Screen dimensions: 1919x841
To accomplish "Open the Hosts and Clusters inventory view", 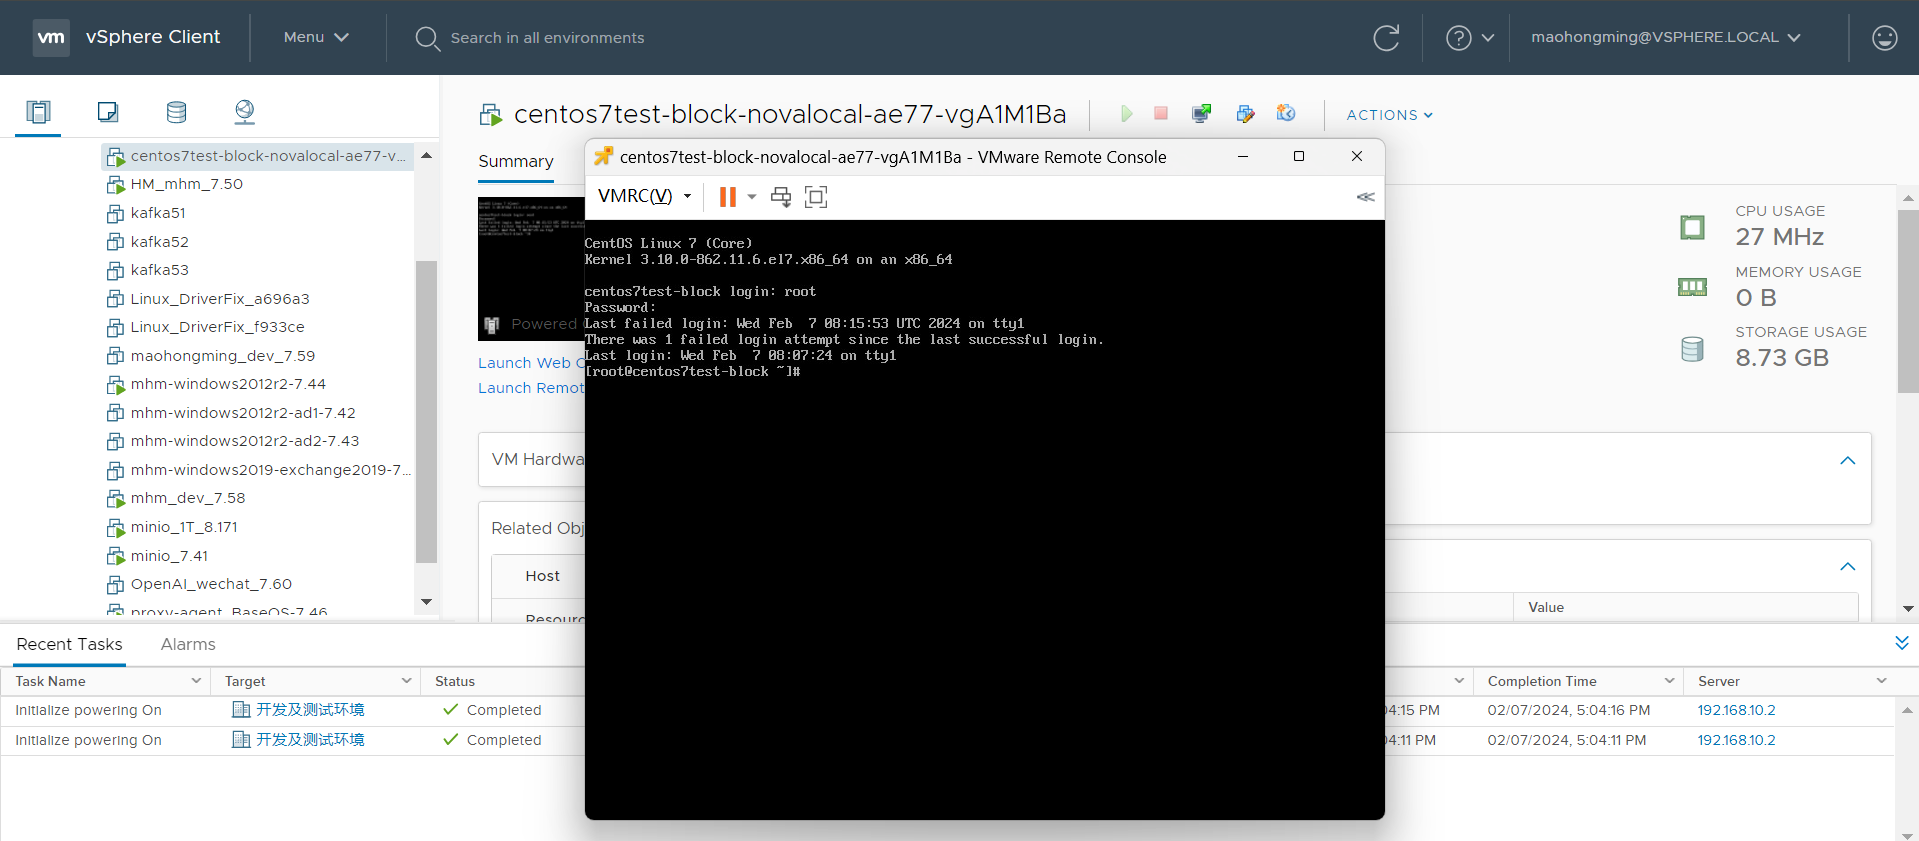I will 39,112.
